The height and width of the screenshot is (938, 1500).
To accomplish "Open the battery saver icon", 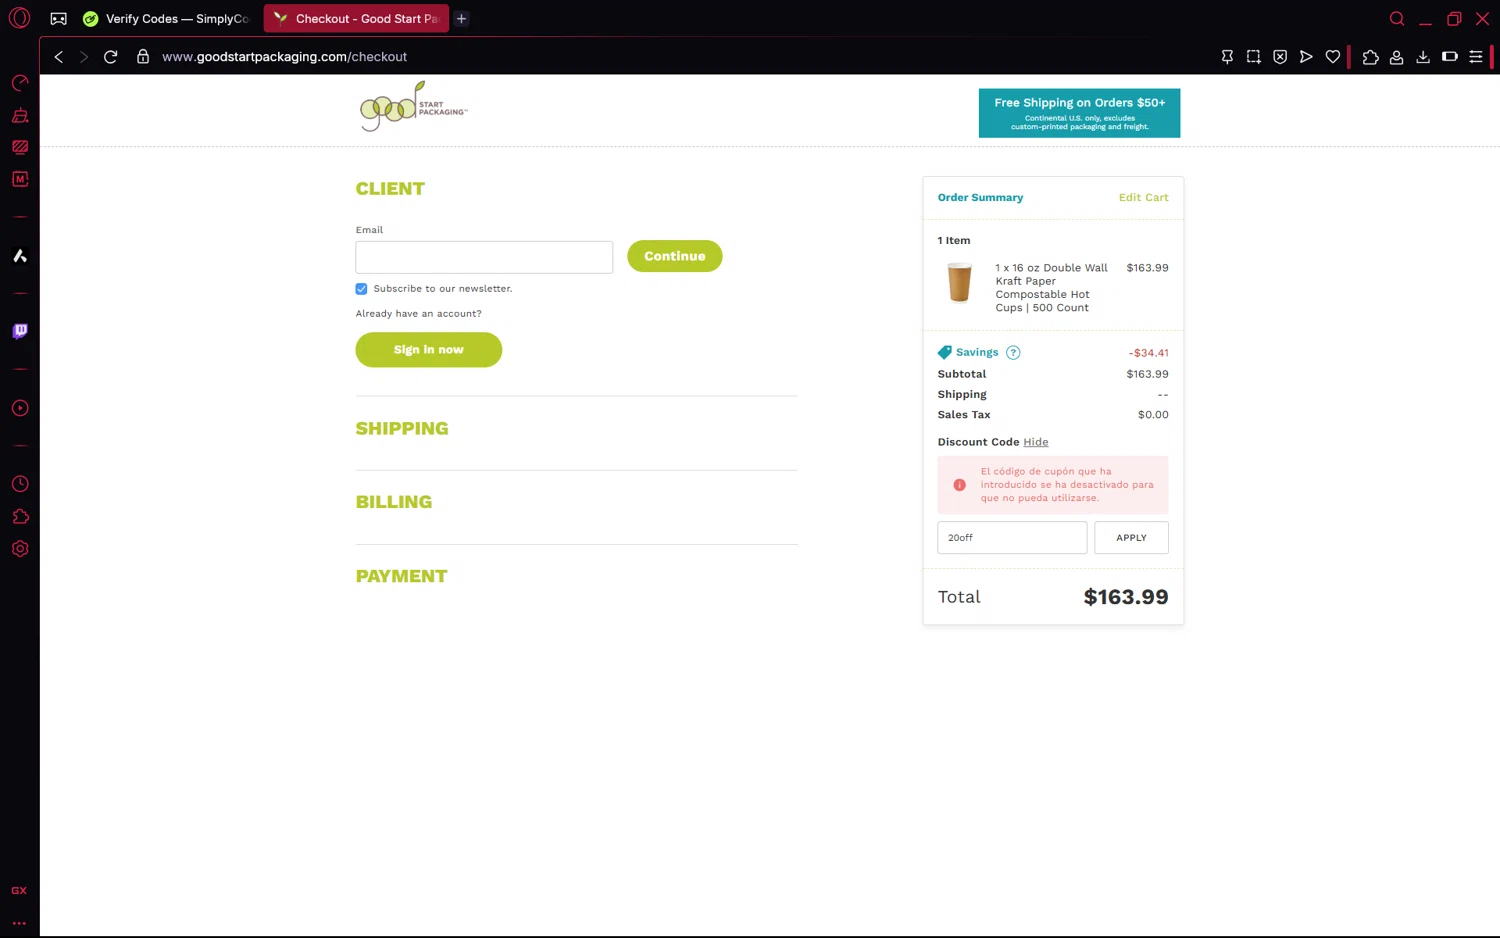I will (1449, 57).
